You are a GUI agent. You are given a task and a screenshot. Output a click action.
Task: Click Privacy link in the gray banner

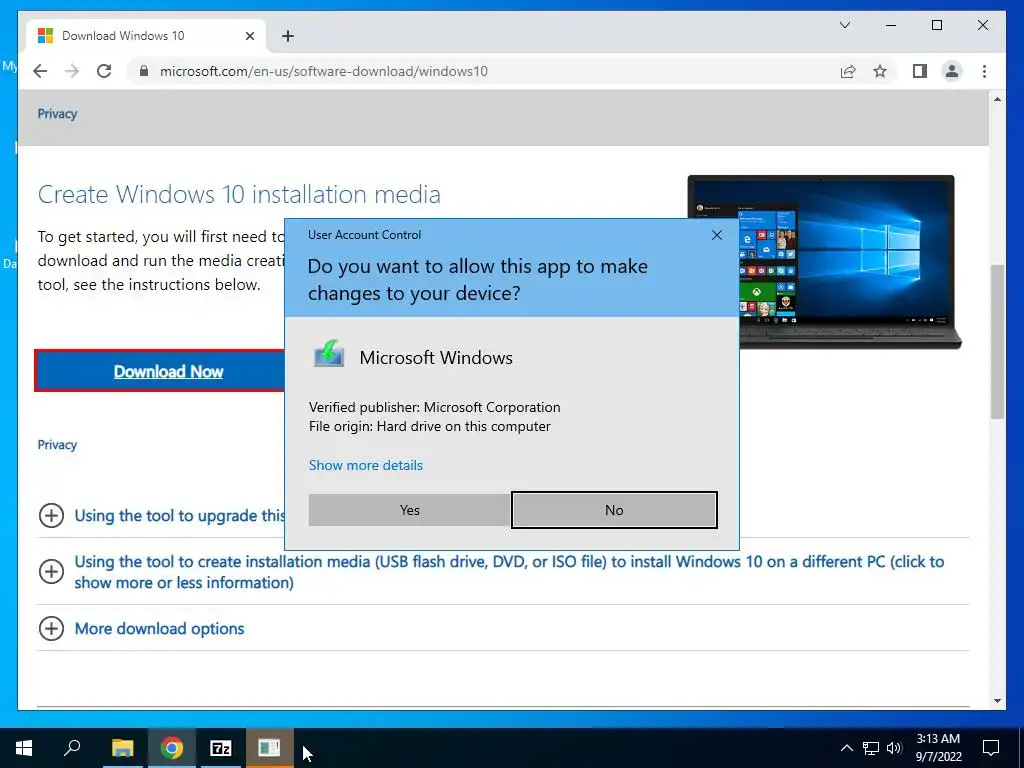pos(57,114)
